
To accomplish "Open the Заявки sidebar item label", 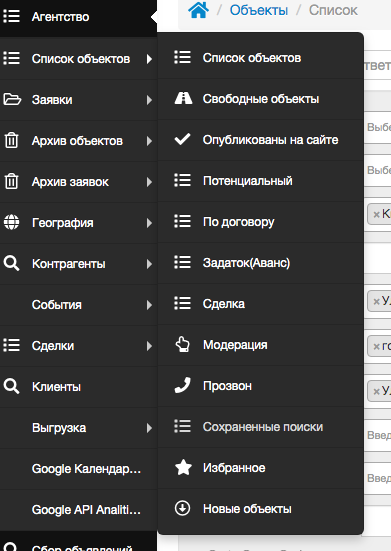I will [x=52, y=100].
